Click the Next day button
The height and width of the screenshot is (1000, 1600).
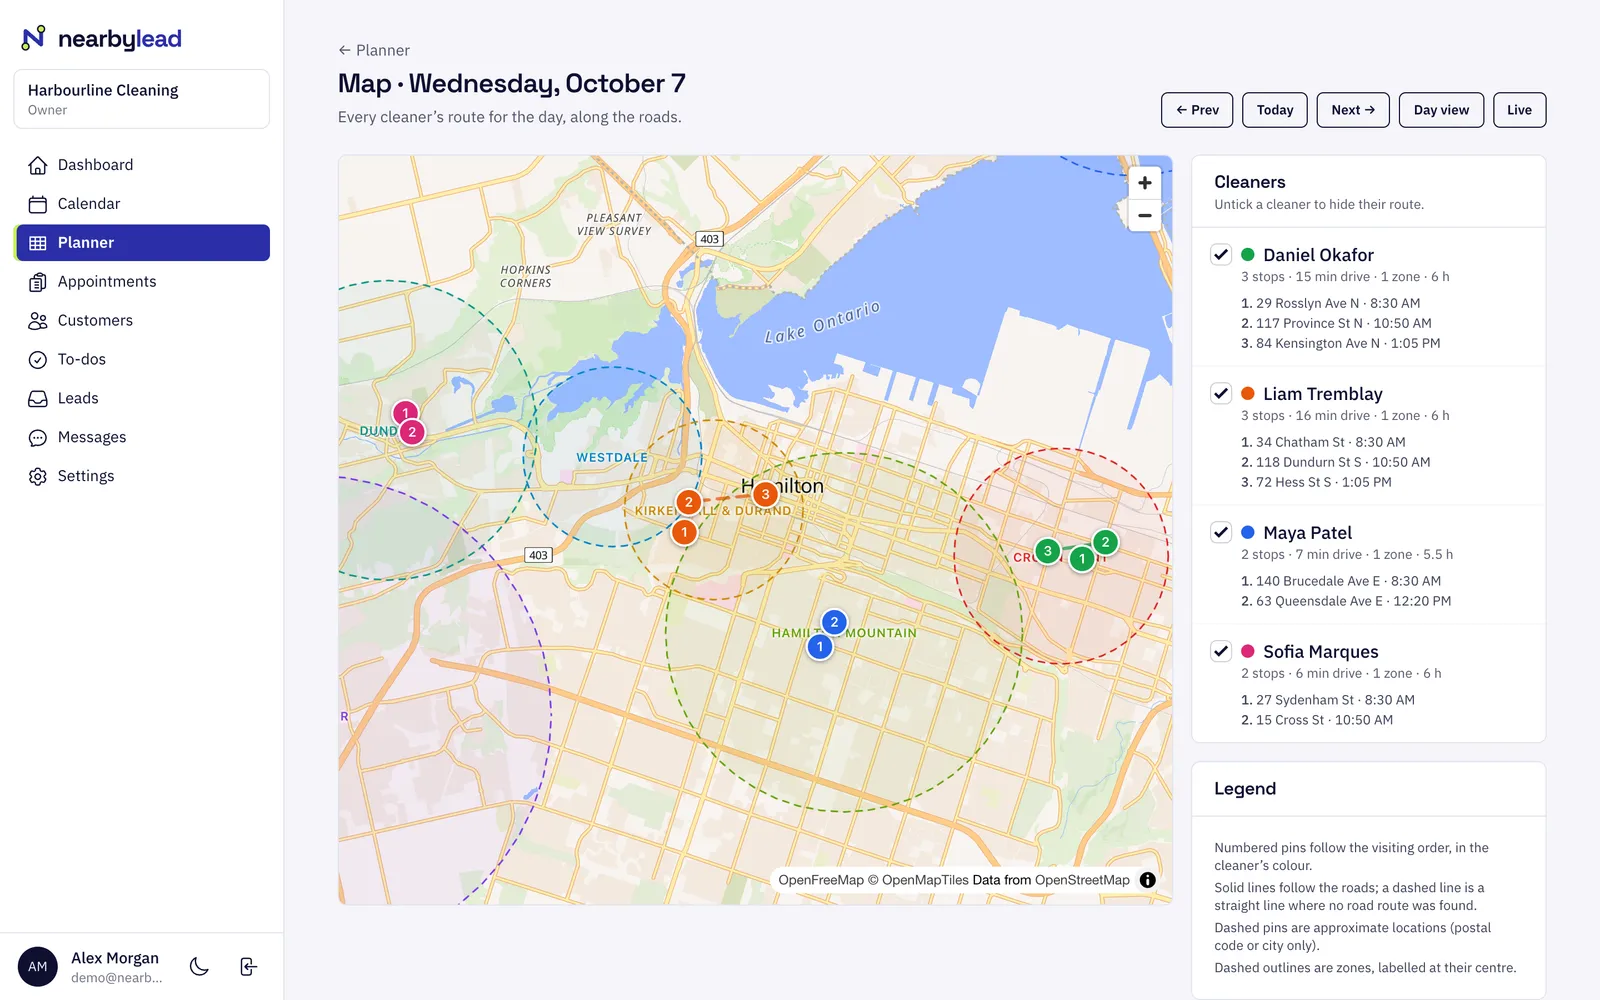[1353, 110]
